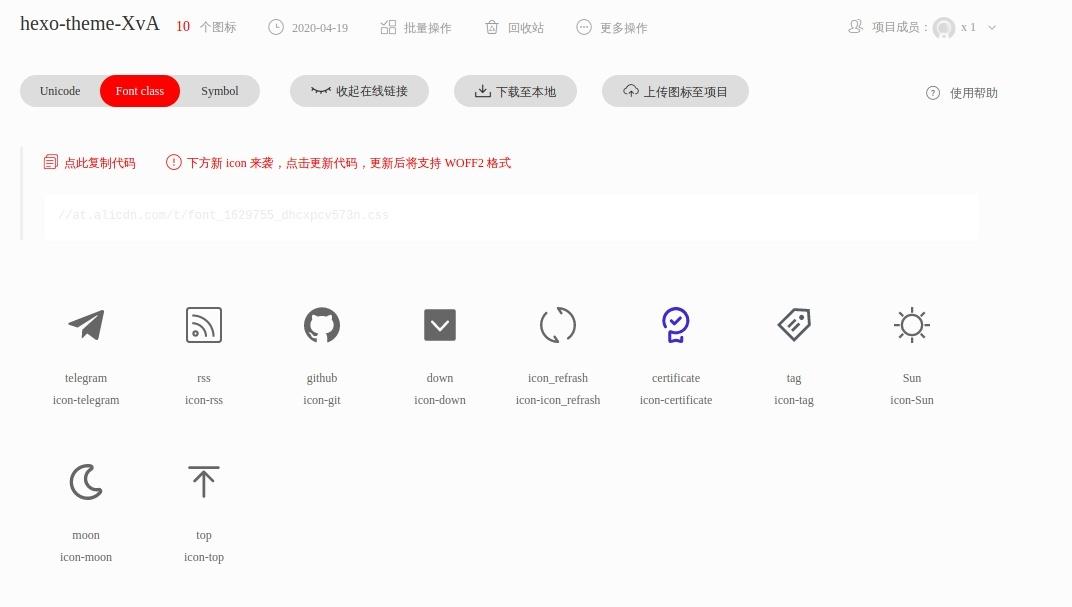Select the rss feed icon
1072x607 pixels.
click(x=204, y=325)
